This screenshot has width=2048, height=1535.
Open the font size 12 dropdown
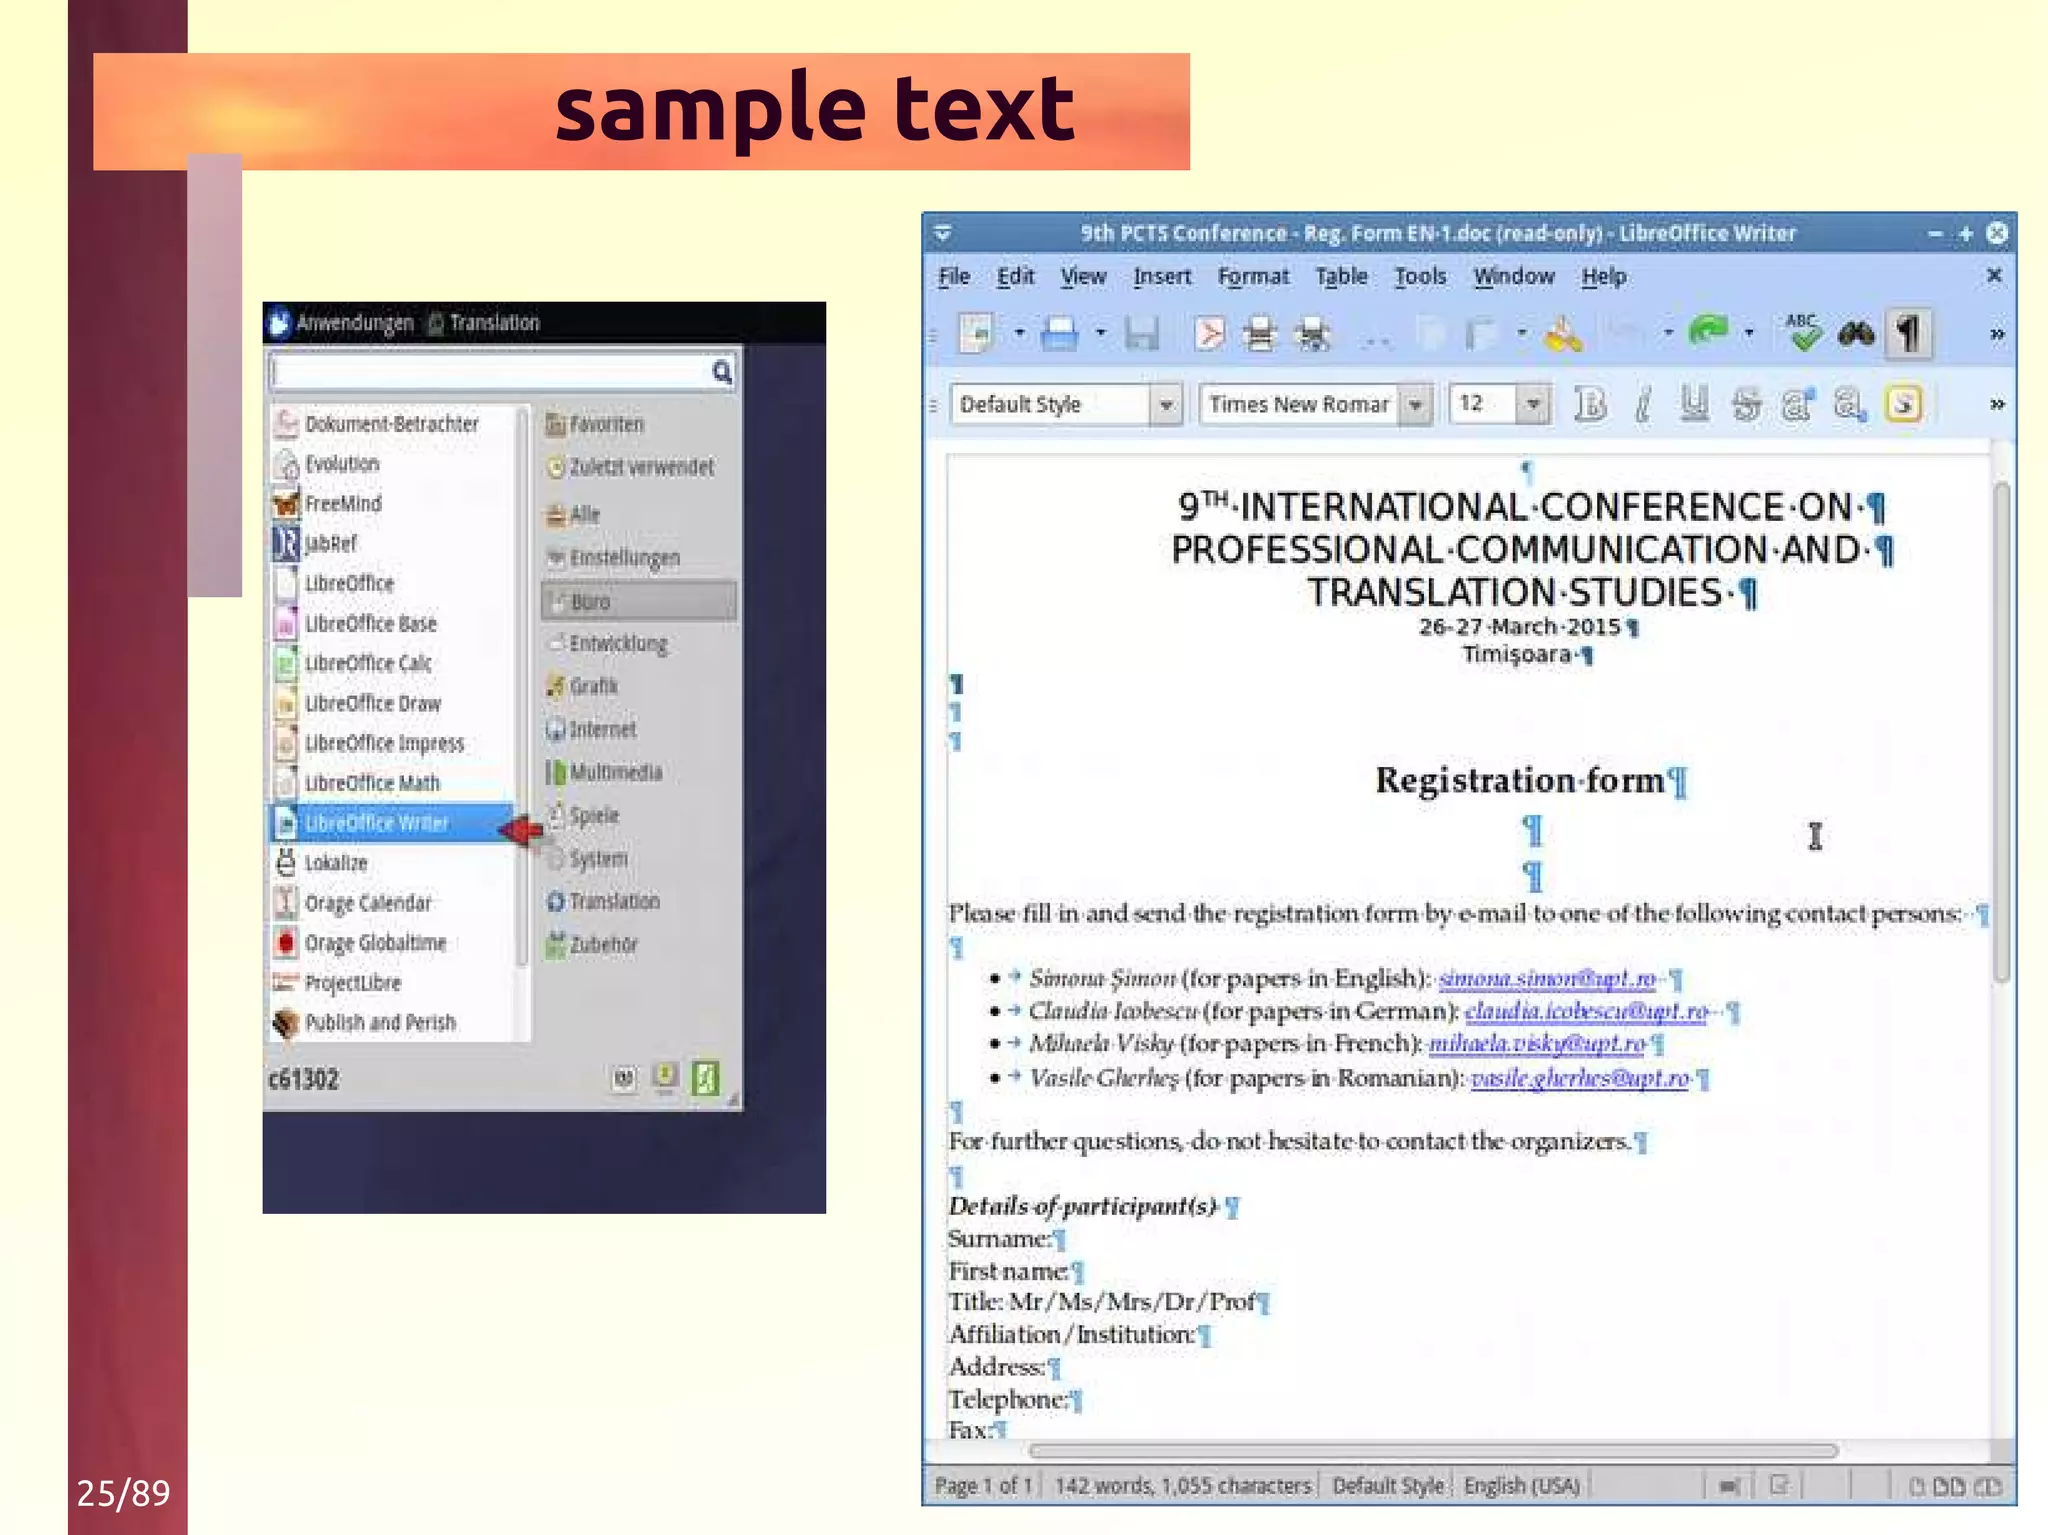(1532, 405)
